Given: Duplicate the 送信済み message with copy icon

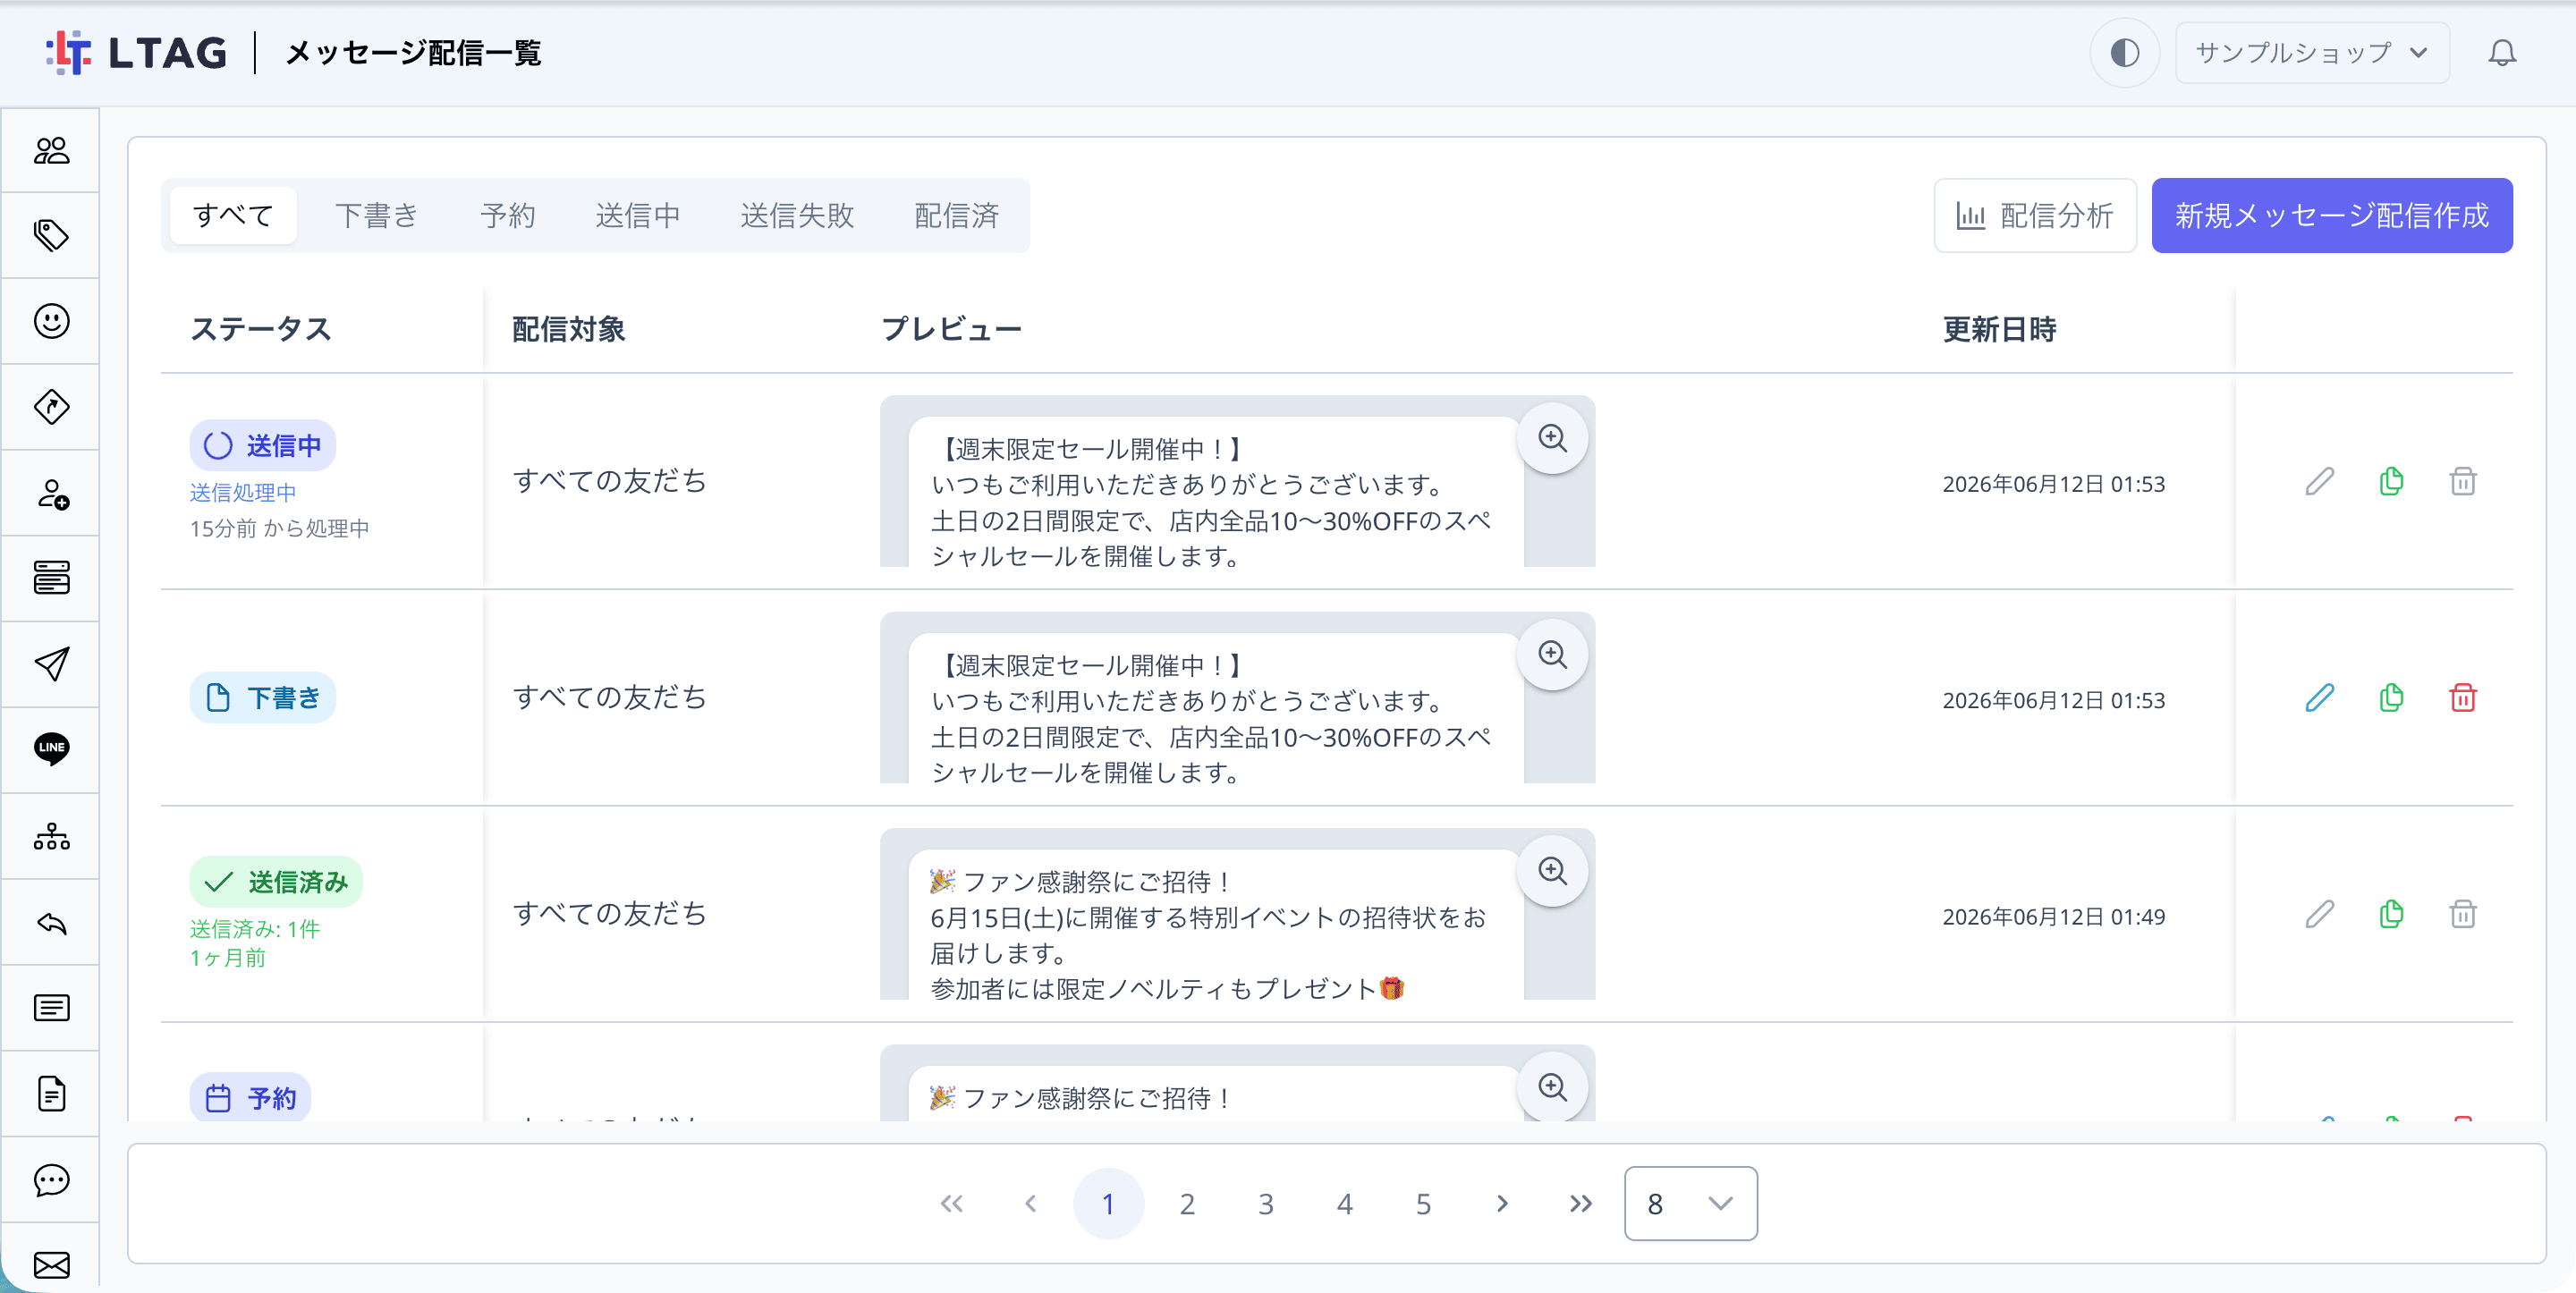Looking at the screenshot, I should pyautogui.click(x=2391, y=914).
